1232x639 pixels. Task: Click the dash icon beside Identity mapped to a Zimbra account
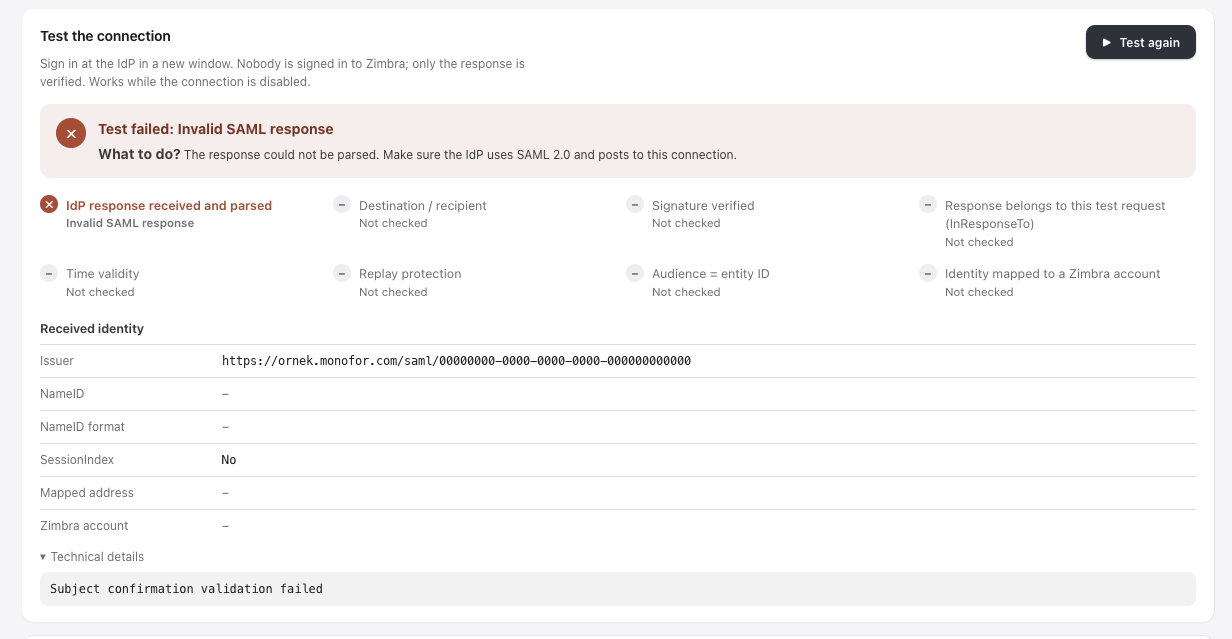[928, 273]
